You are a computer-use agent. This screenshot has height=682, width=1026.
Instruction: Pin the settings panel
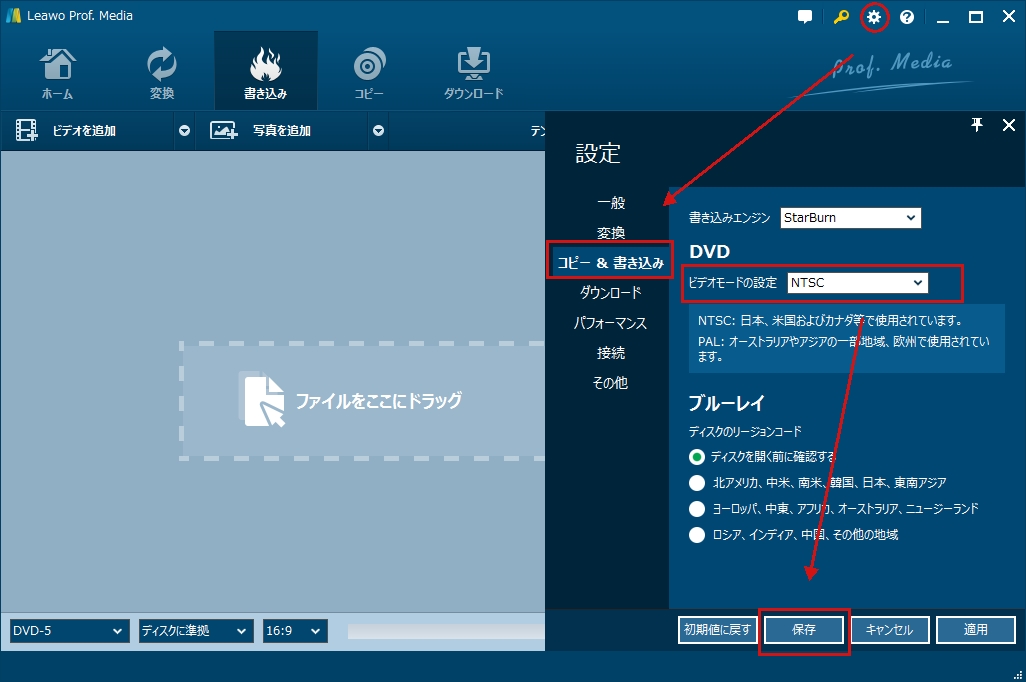point(977,124)
